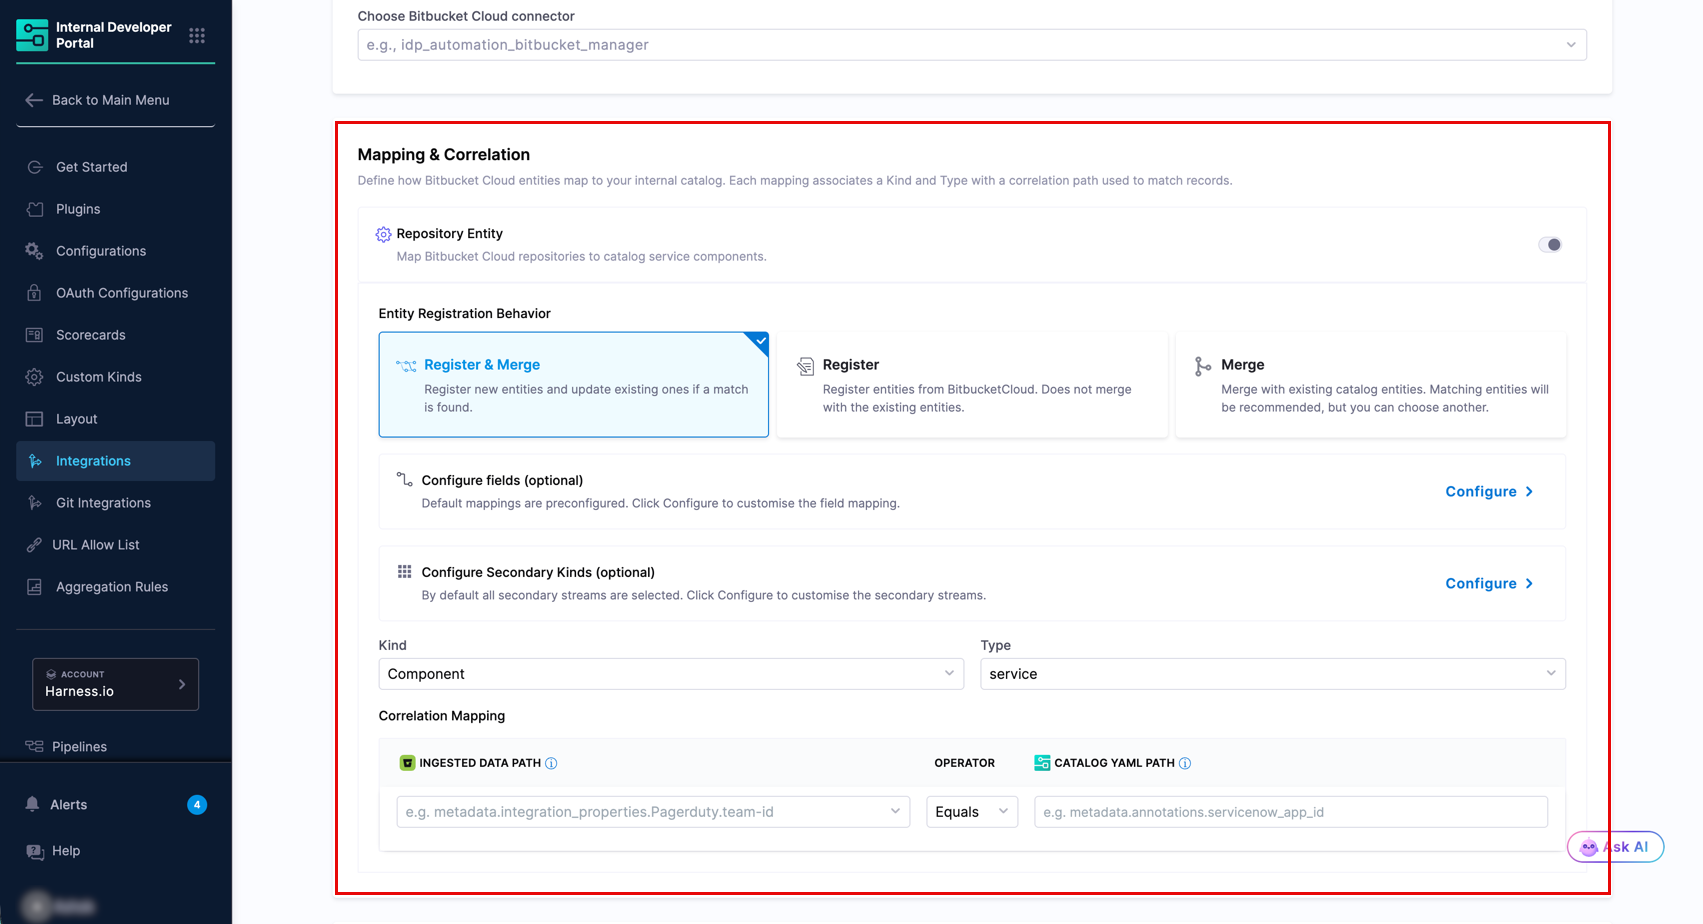Click Configure for Secondary Kinds
1703x924 pixels.
1489,584
